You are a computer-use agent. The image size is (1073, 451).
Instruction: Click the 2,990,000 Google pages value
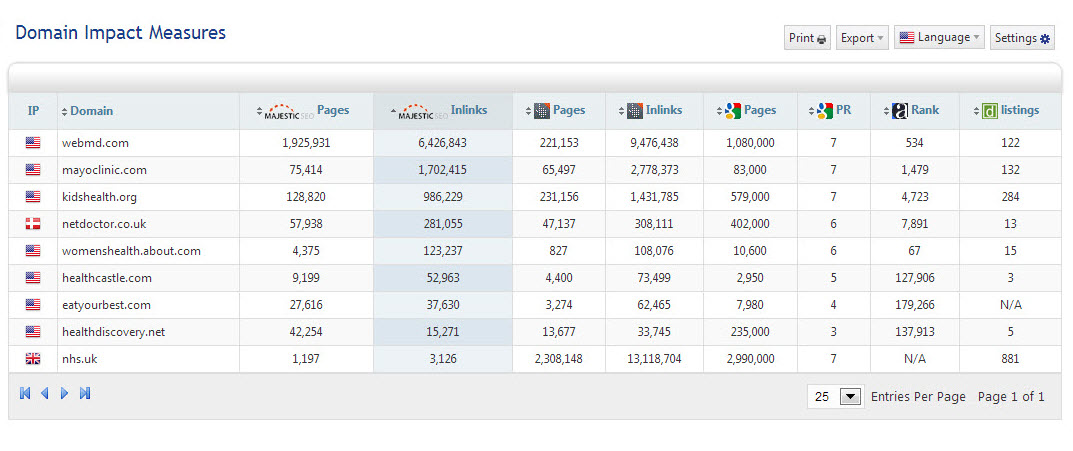pos(751,359)
